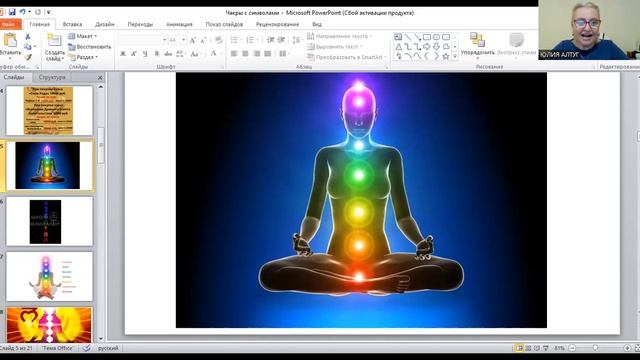Open the Анимация ribbon tab
The width and height of the screenshot is (640, 360).
click(x=179, y=24)
